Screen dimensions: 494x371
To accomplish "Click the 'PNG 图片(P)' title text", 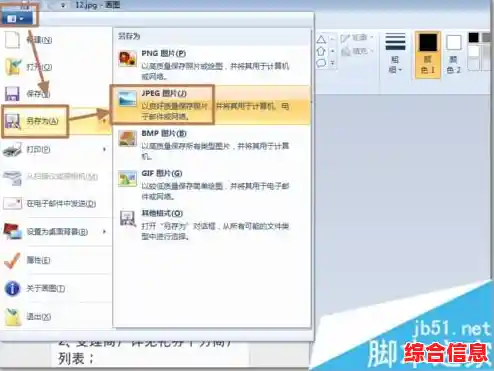I will tap(164, 53).
